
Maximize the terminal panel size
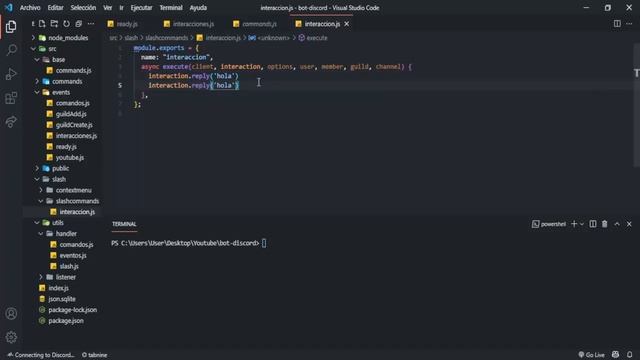pos(617,224)
